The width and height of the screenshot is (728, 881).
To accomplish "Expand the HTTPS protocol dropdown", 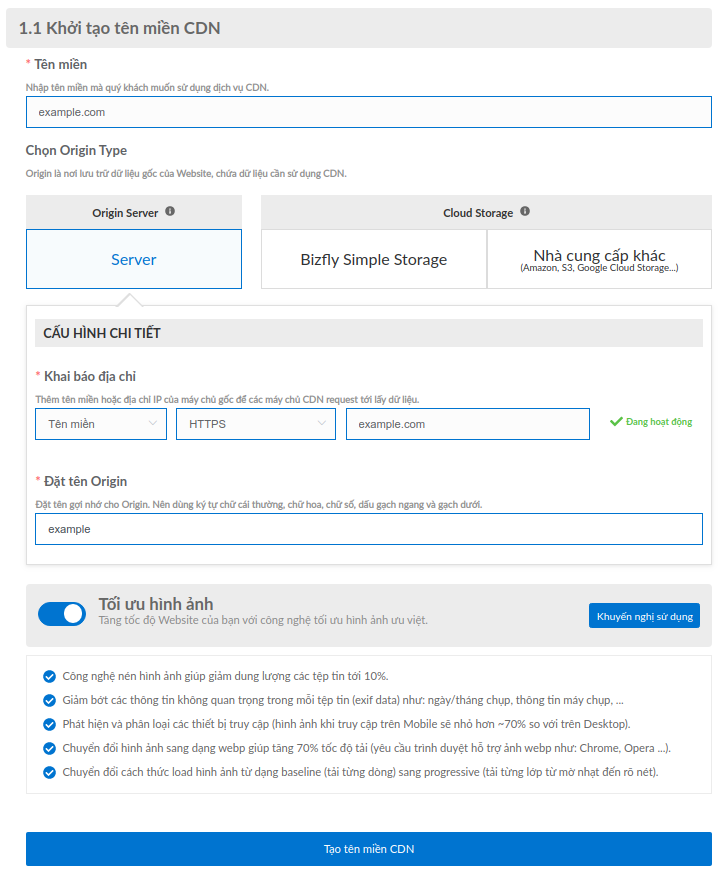I will point(256,424).
